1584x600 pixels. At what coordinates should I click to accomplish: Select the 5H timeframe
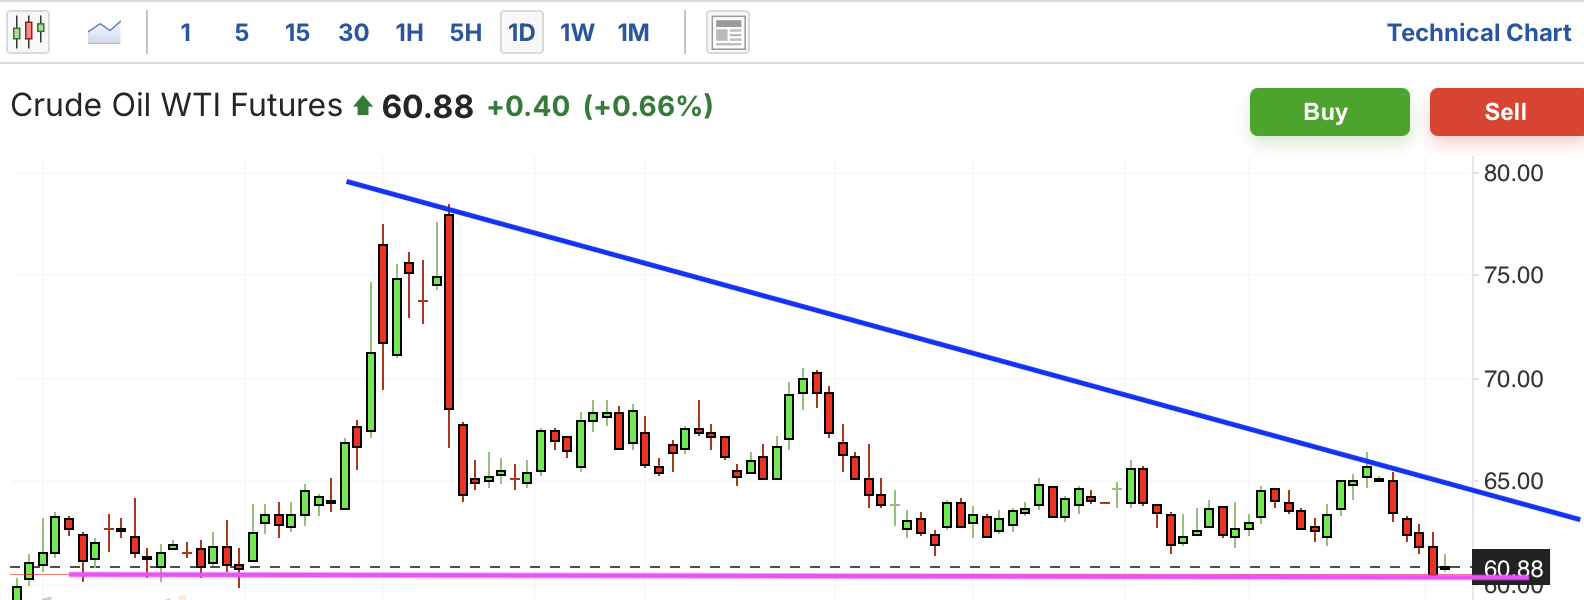tap(466, 33)
